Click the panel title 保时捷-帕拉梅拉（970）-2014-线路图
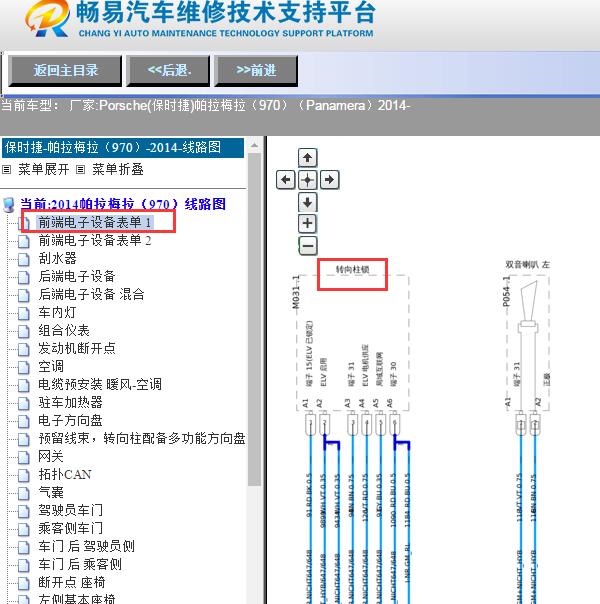Image resolution: width=600 pixels, height=604 pixels. (x=113, y=148)
